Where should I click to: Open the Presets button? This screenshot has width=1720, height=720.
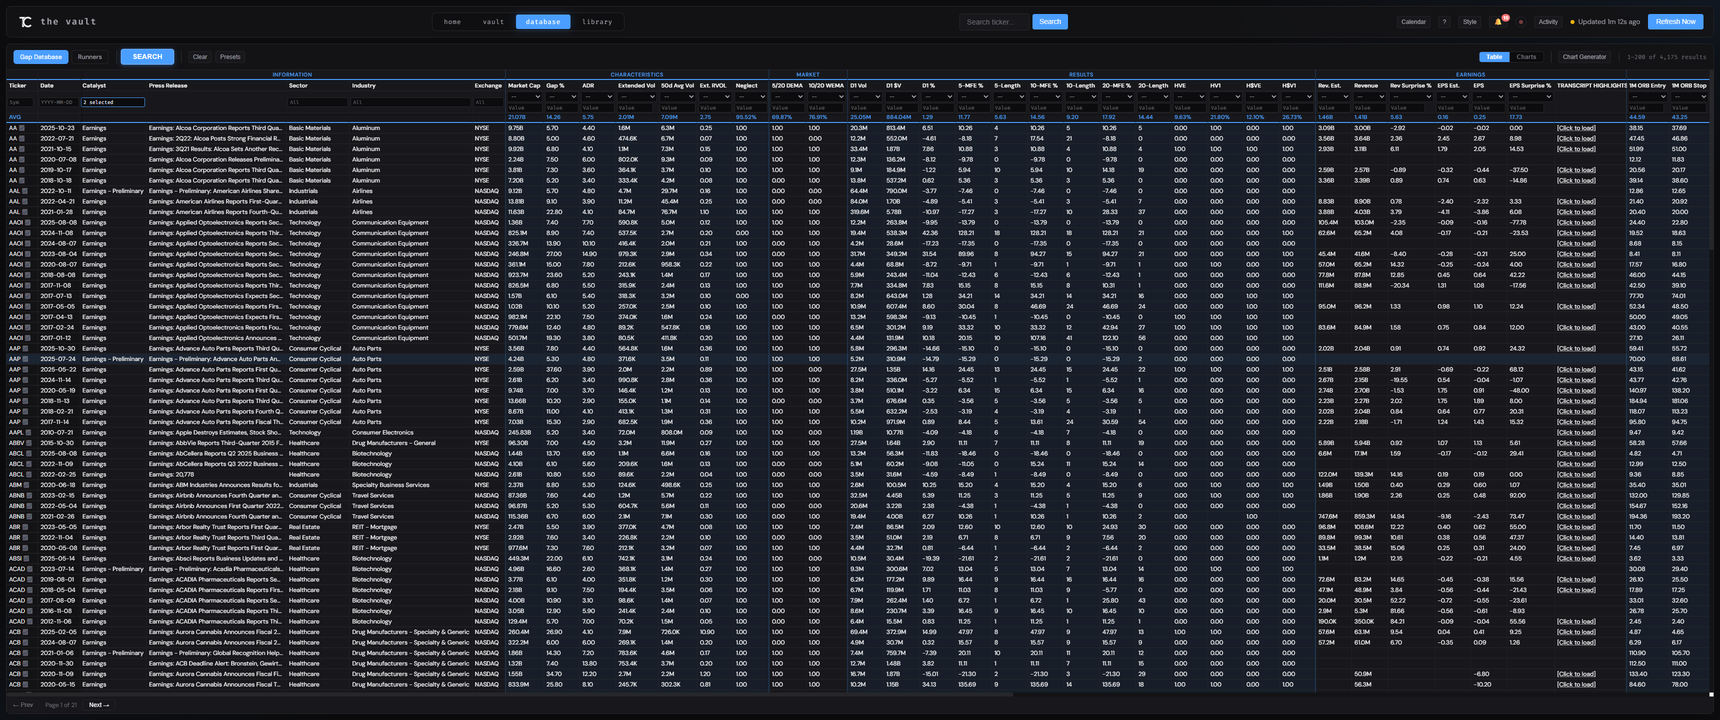[x=230, y=57]
